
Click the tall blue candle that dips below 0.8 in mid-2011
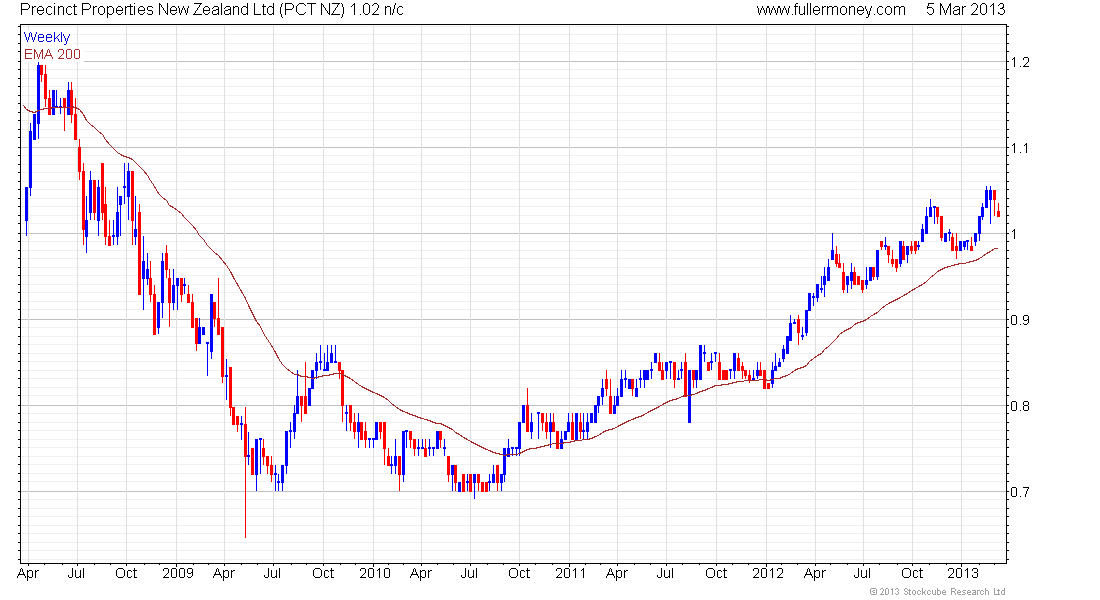coord(690,396)
